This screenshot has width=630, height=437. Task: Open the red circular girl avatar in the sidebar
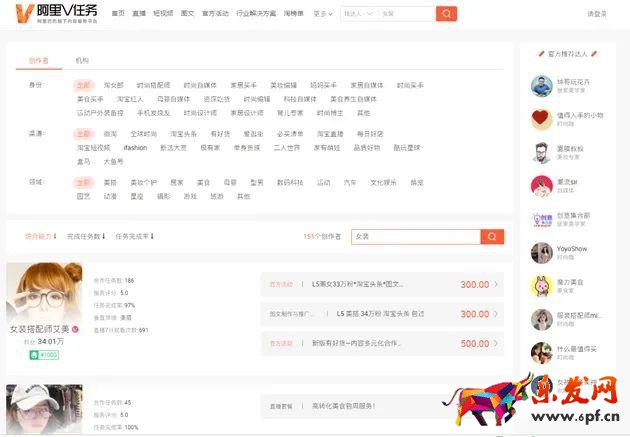[x=542, y=186]
